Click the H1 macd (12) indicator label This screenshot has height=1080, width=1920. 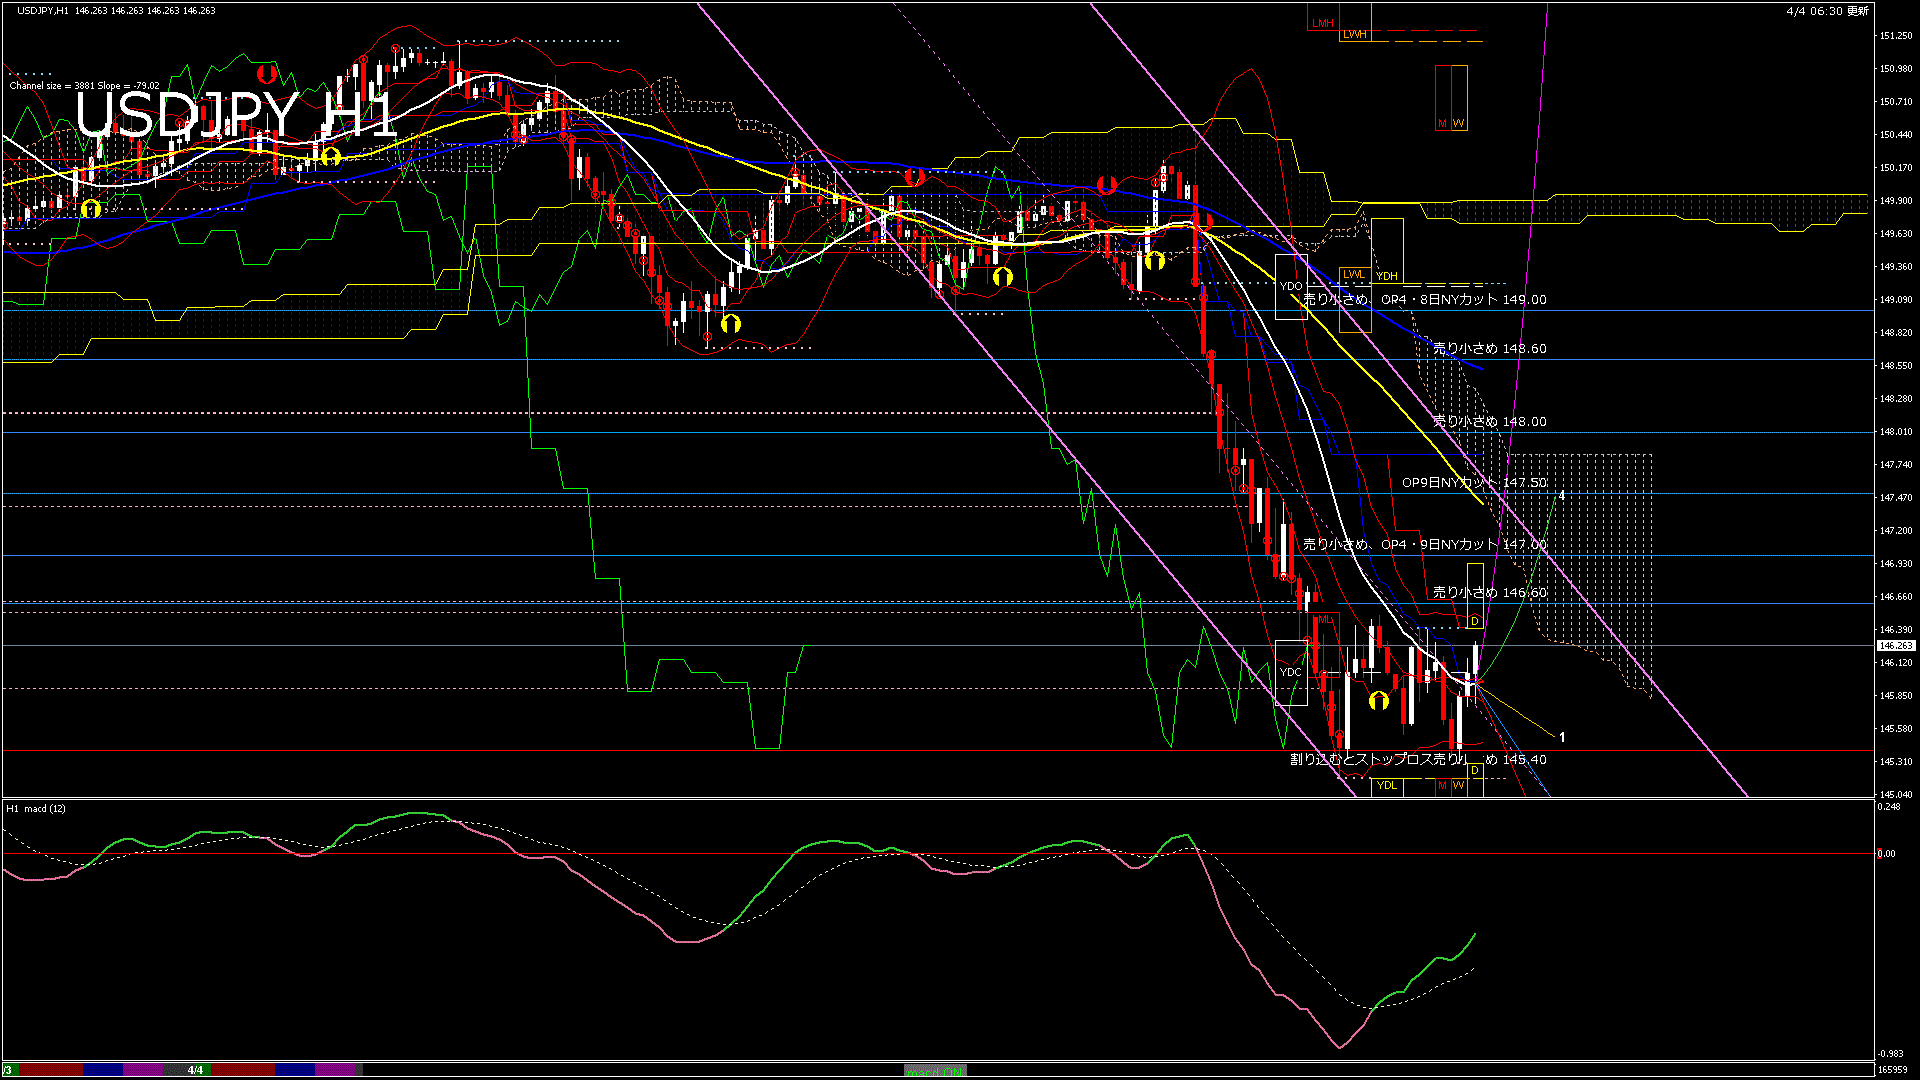[36, 808]
